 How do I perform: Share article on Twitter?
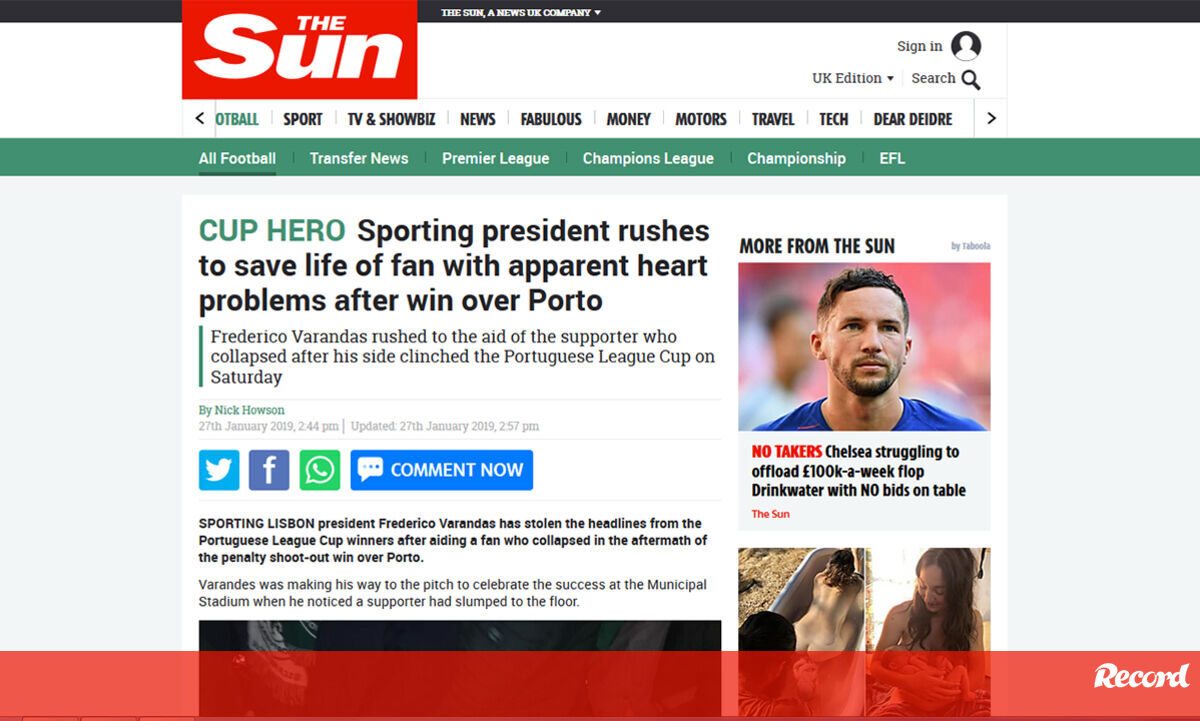219,470
